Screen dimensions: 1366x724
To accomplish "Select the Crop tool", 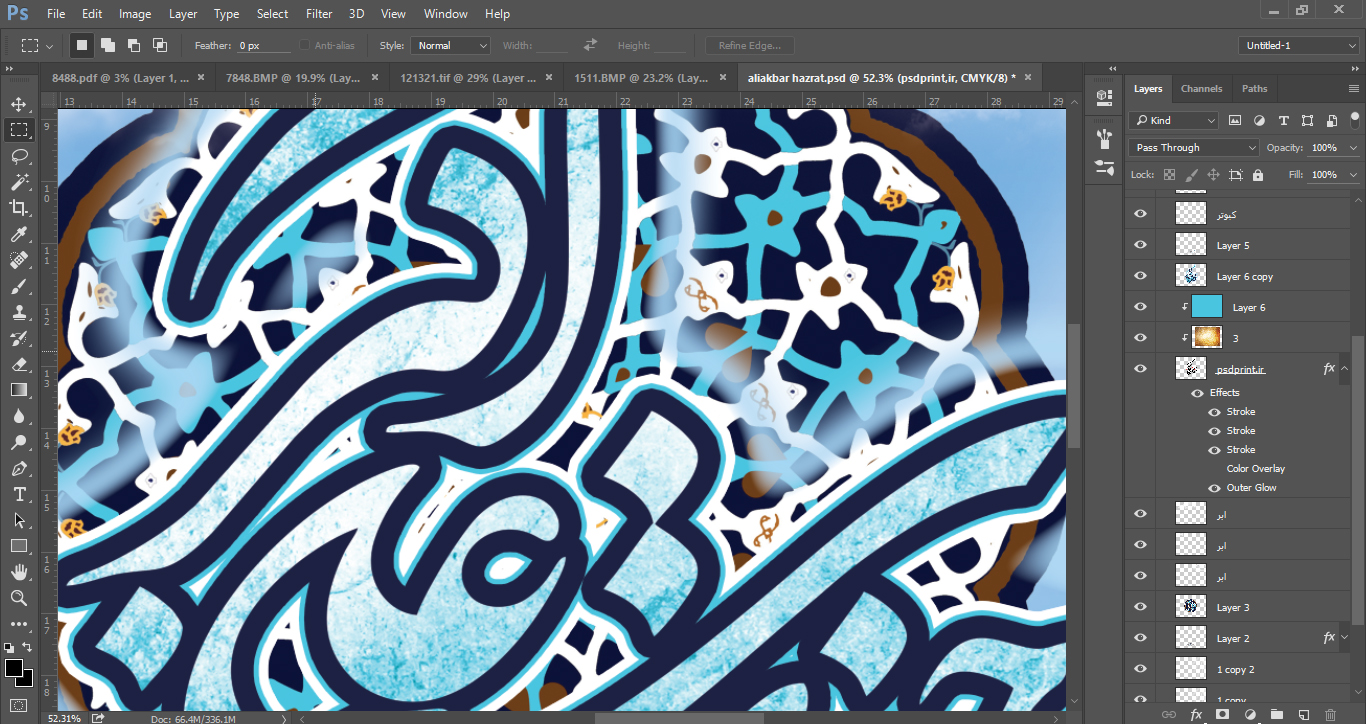I will click(19, 208).
